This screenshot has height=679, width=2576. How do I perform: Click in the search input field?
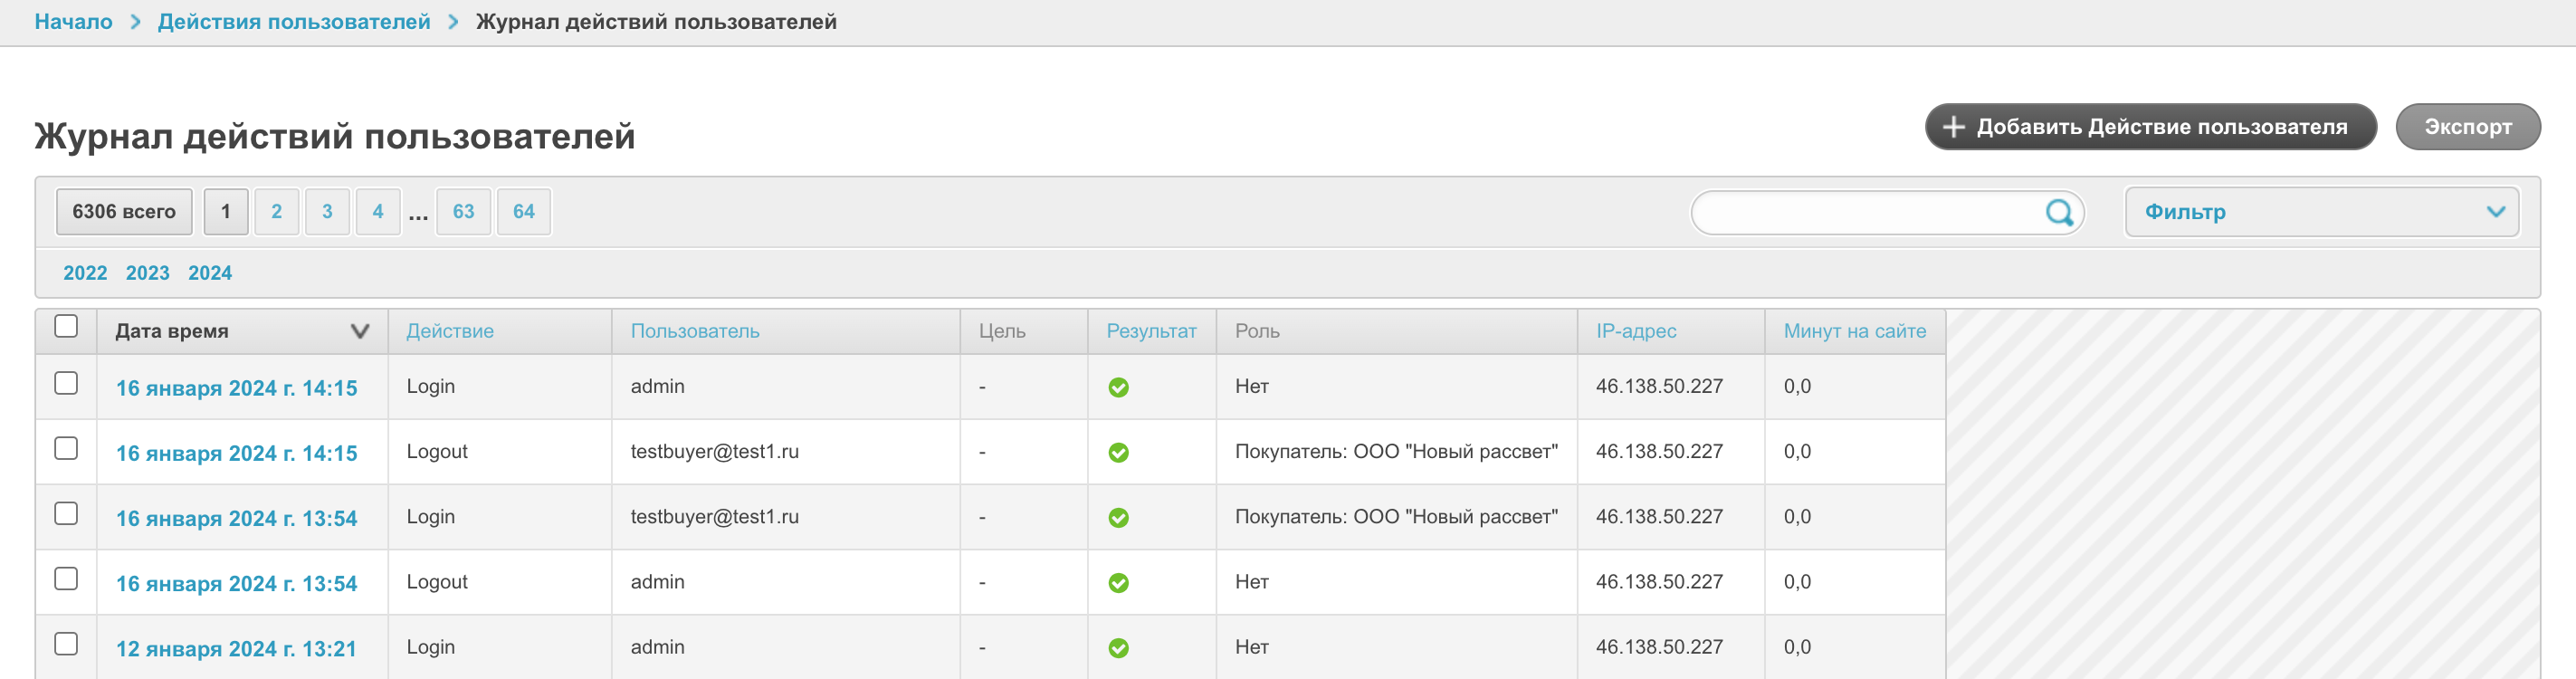coord(1865,212)
